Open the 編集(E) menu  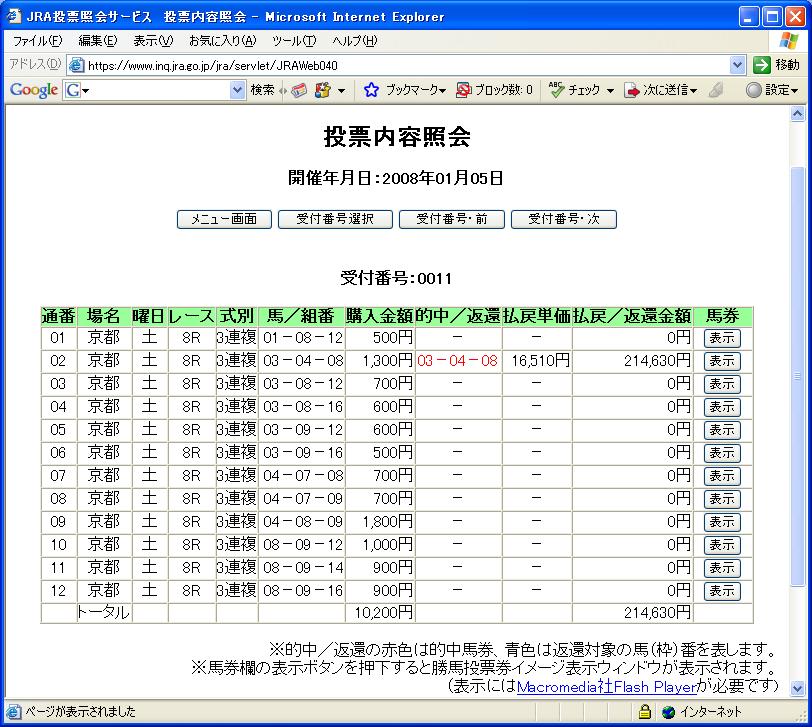point(97,41)
